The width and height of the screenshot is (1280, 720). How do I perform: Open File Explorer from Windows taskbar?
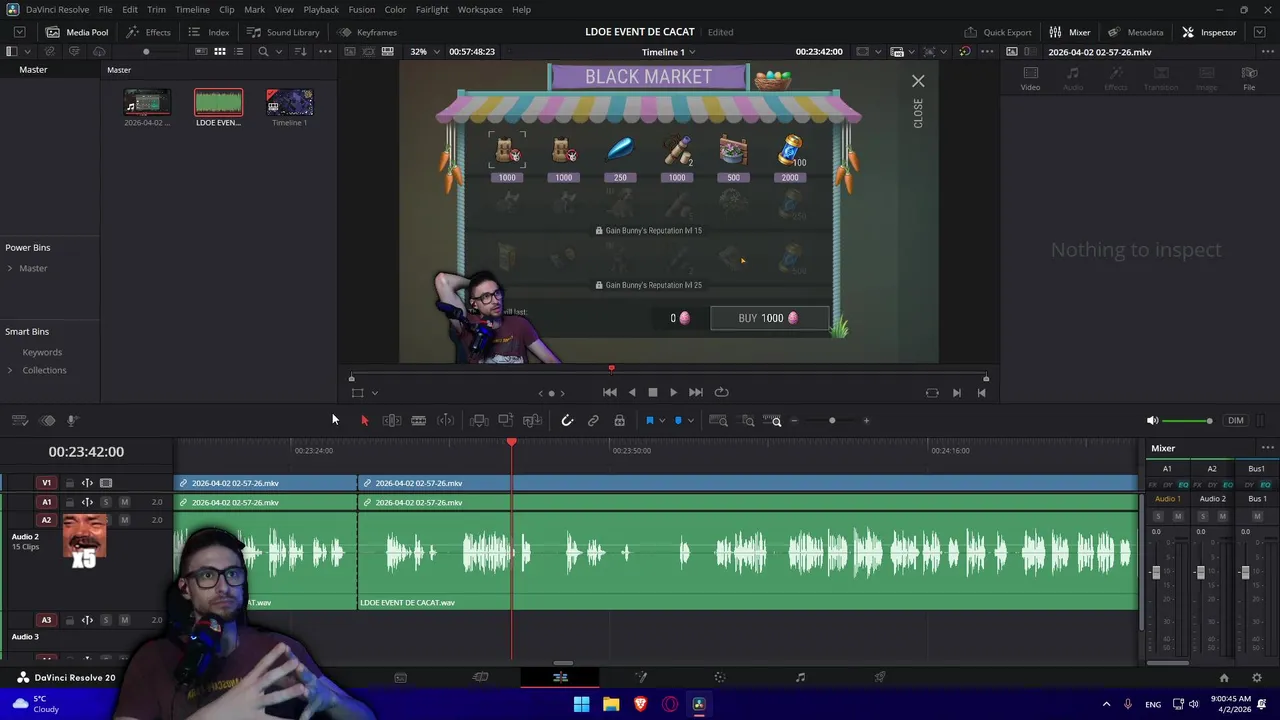(x=611, y=704)
